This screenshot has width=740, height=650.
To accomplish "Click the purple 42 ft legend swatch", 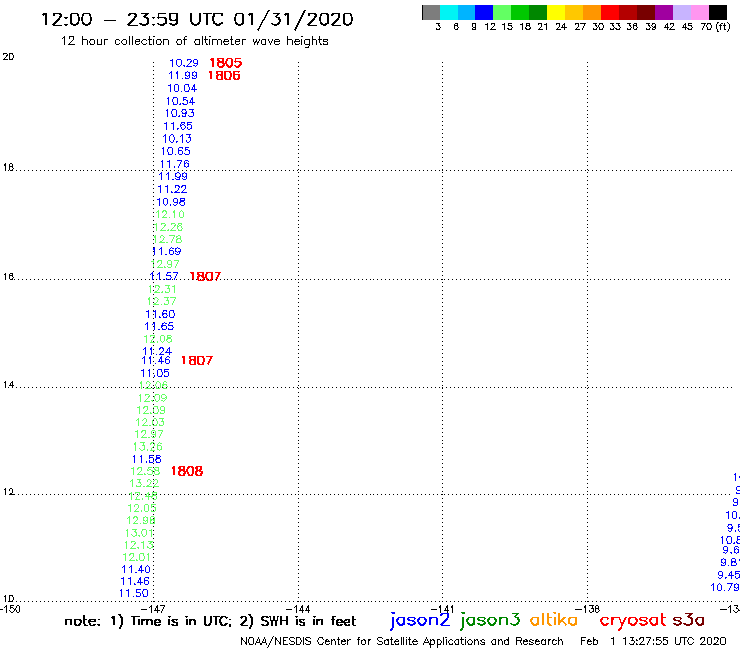I will [x=664, y=12].
